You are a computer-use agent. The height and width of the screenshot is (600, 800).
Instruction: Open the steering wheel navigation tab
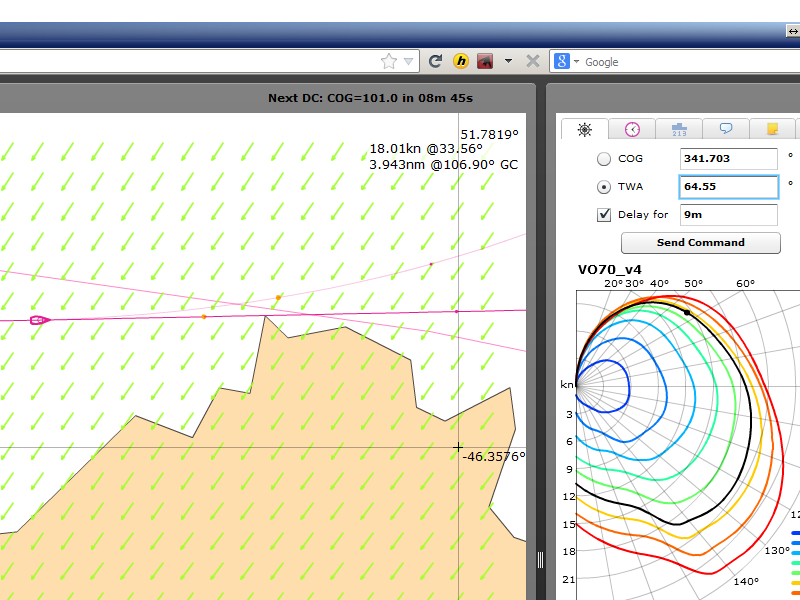coord(585,130)
